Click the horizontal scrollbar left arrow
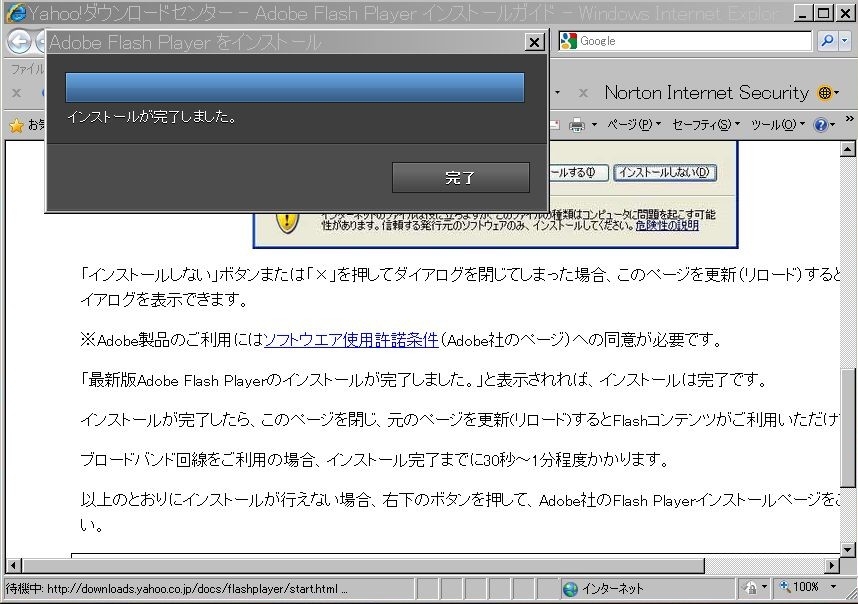 14,565
